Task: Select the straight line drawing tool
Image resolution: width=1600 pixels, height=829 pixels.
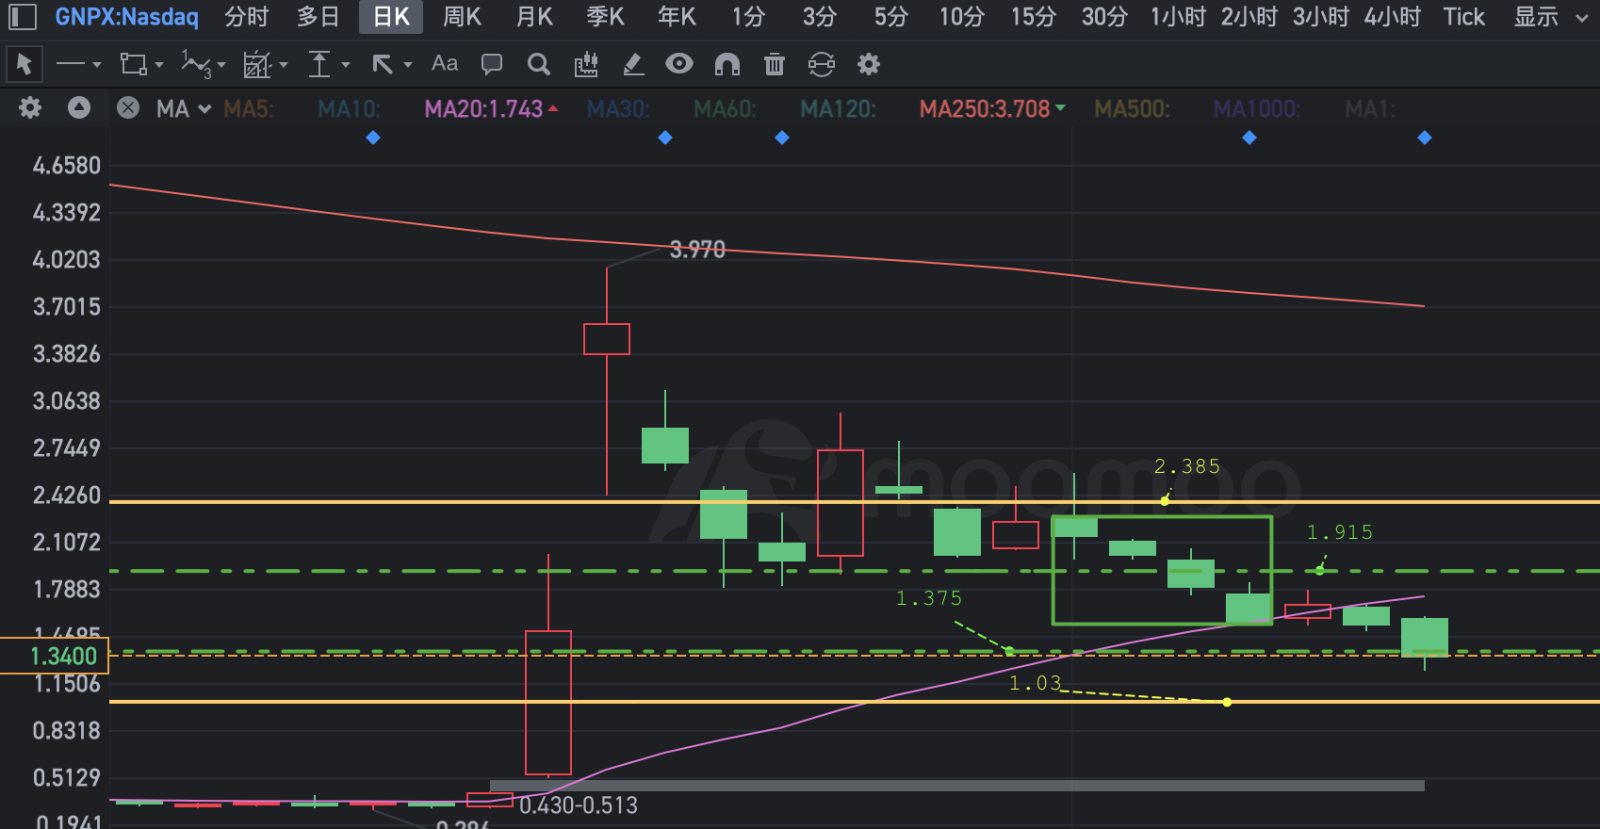Action: coord(70,65)
